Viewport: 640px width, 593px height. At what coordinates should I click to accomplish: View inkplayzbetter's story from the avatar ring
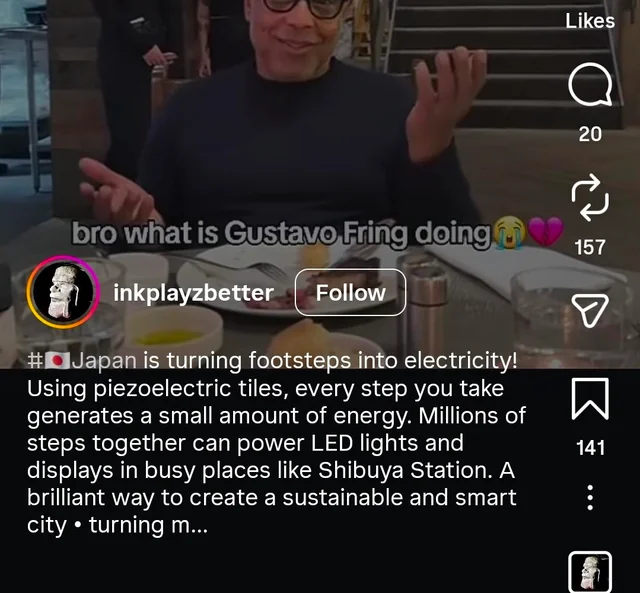63,292
